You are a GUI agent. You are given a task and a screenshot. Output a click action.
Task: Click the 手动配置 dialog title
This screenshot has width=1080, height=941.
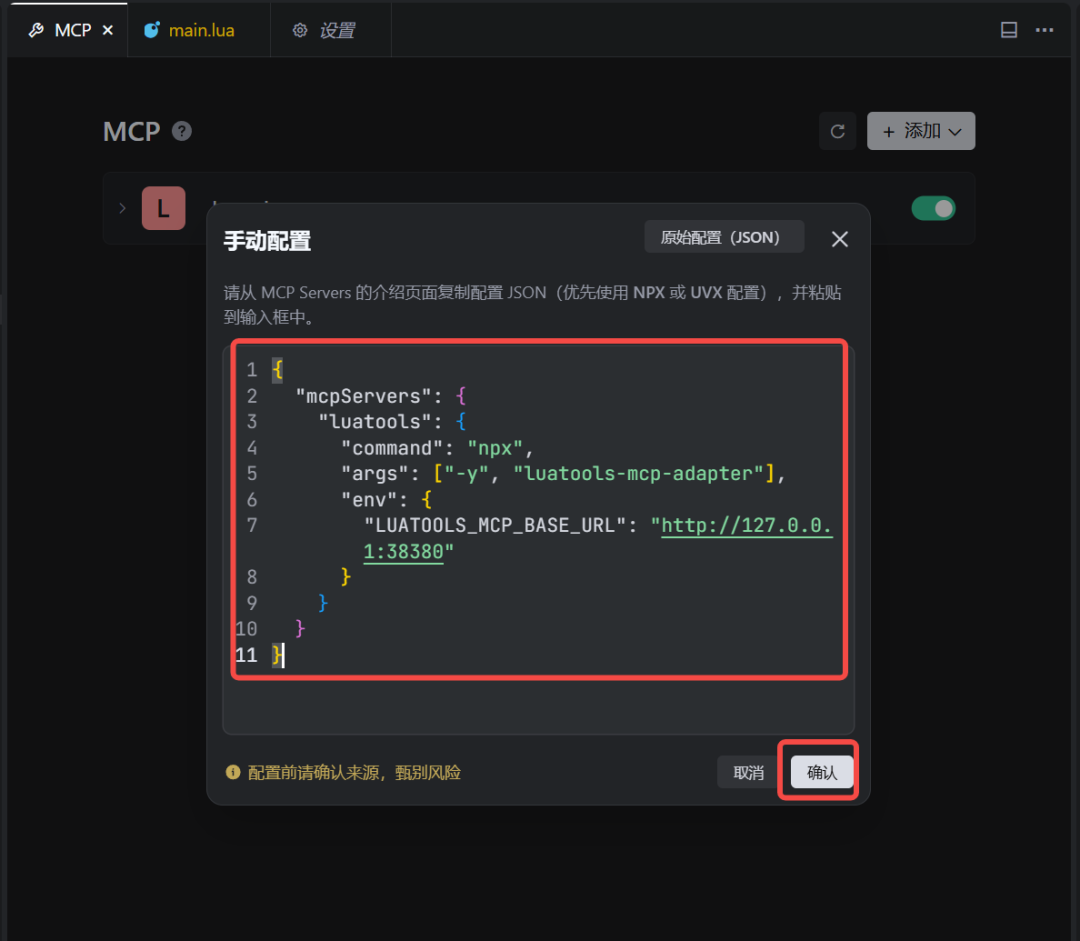[x=267, y=241]
